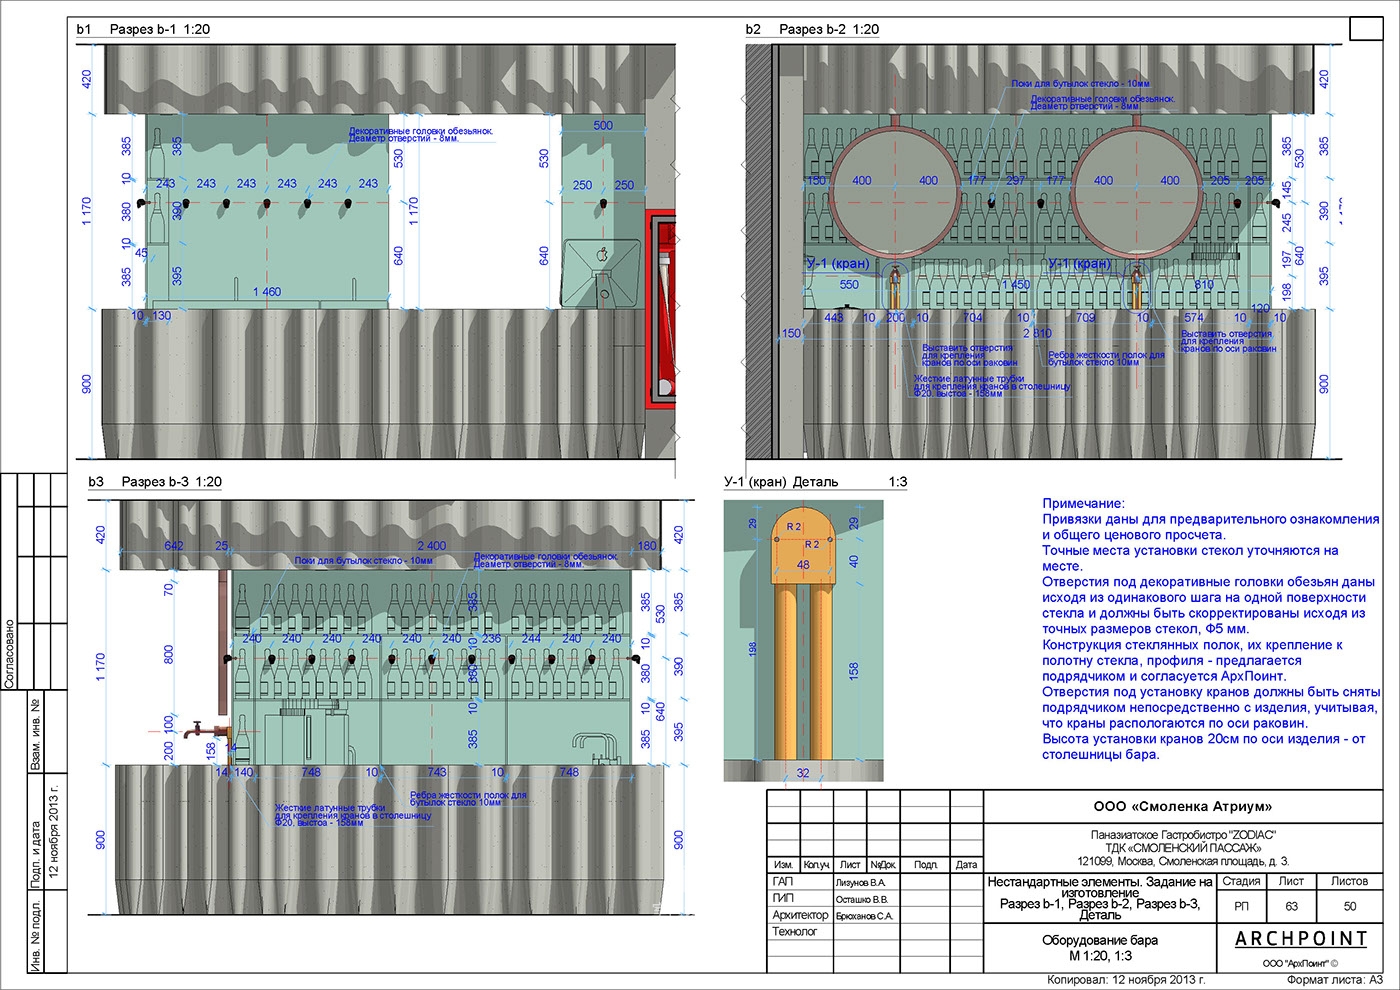Click the dimension '810' in section b-2
This screenshot has width=1400, height=990.
tap(1203, 285)
